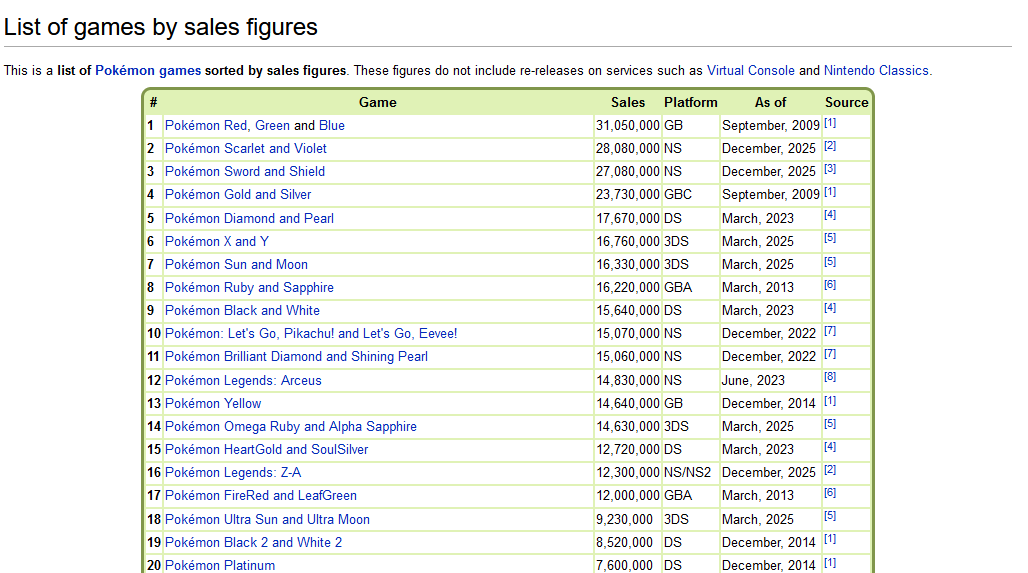
Task: Click the Platform column header
Action: (691, 102)
